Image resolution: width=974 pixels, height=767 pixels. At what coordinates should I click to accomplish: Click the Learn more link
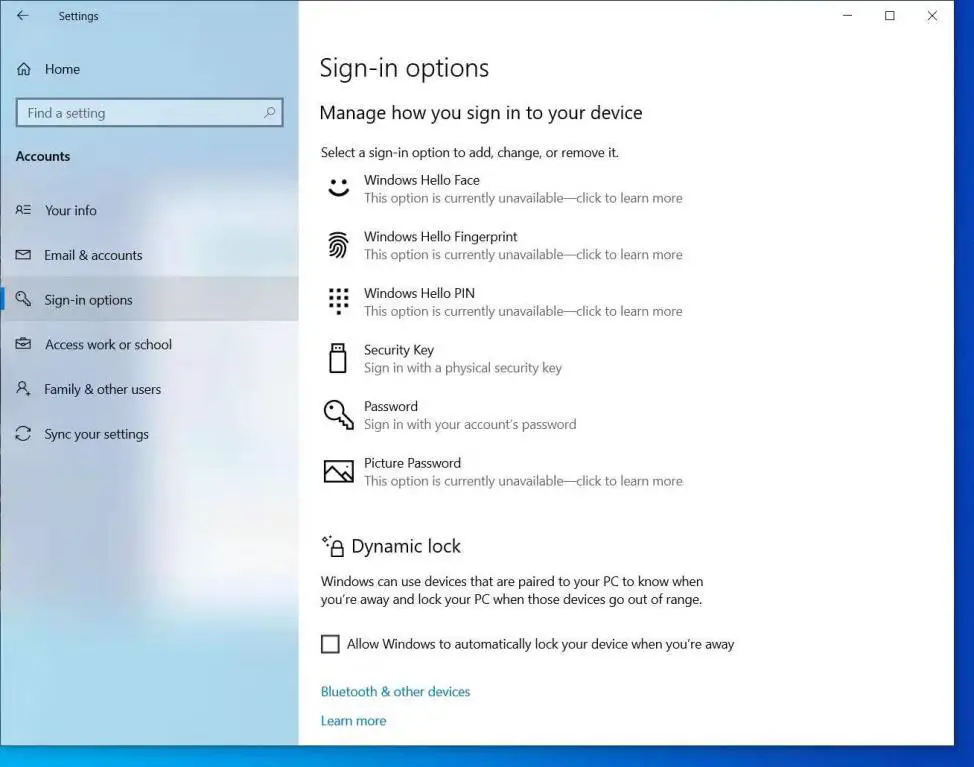[353, 720]
